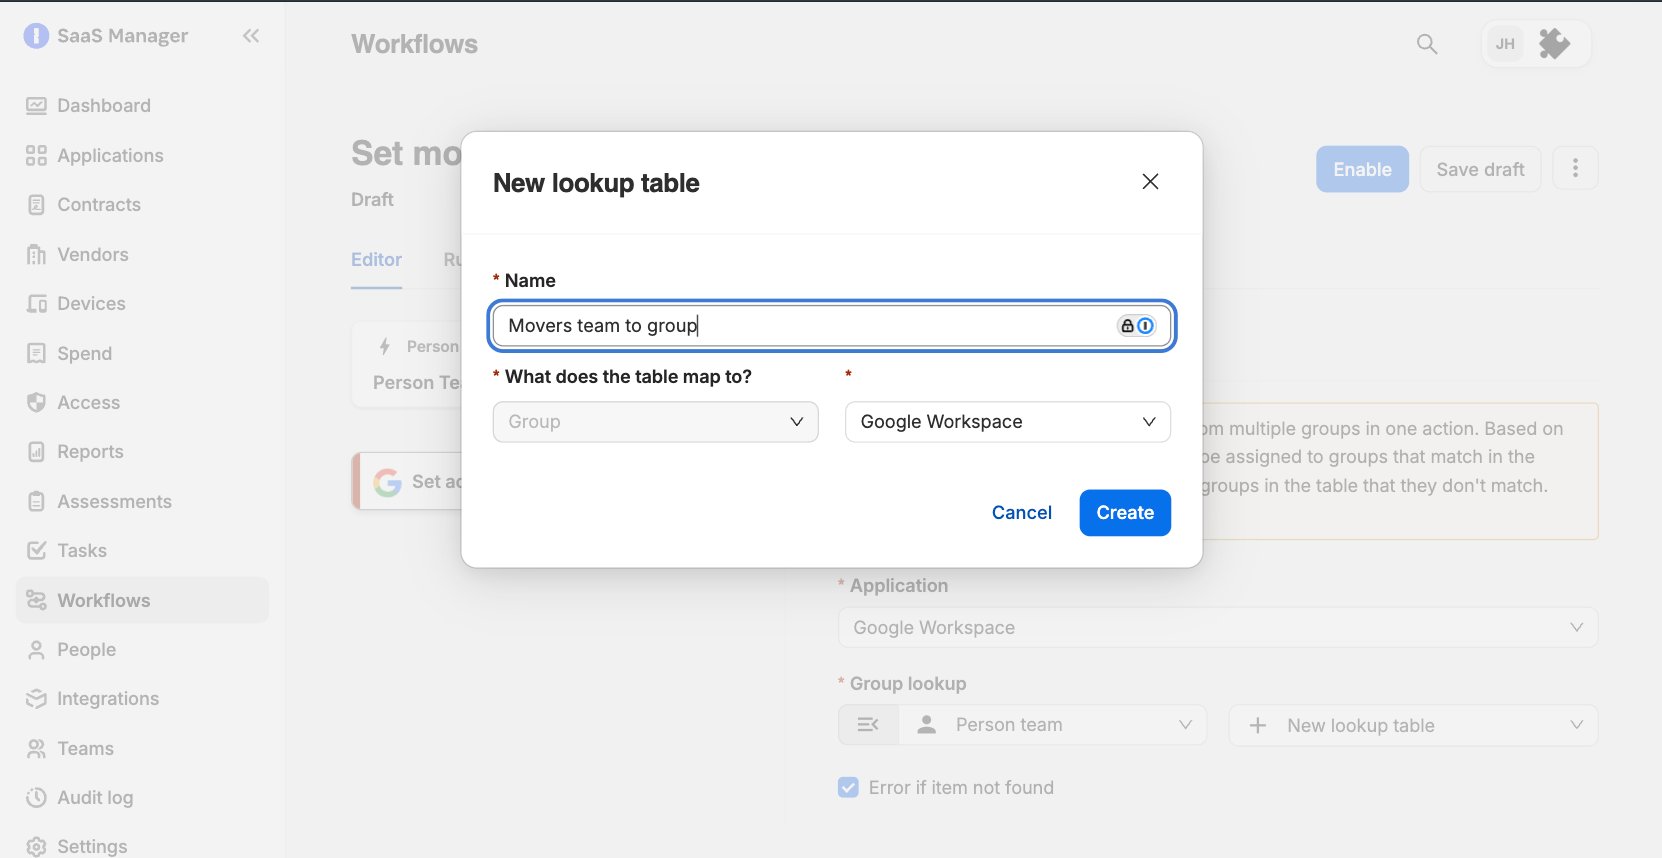Open the Group mapping dropdown
This screenshot has width=1662, height=858.
coord(655,422)
